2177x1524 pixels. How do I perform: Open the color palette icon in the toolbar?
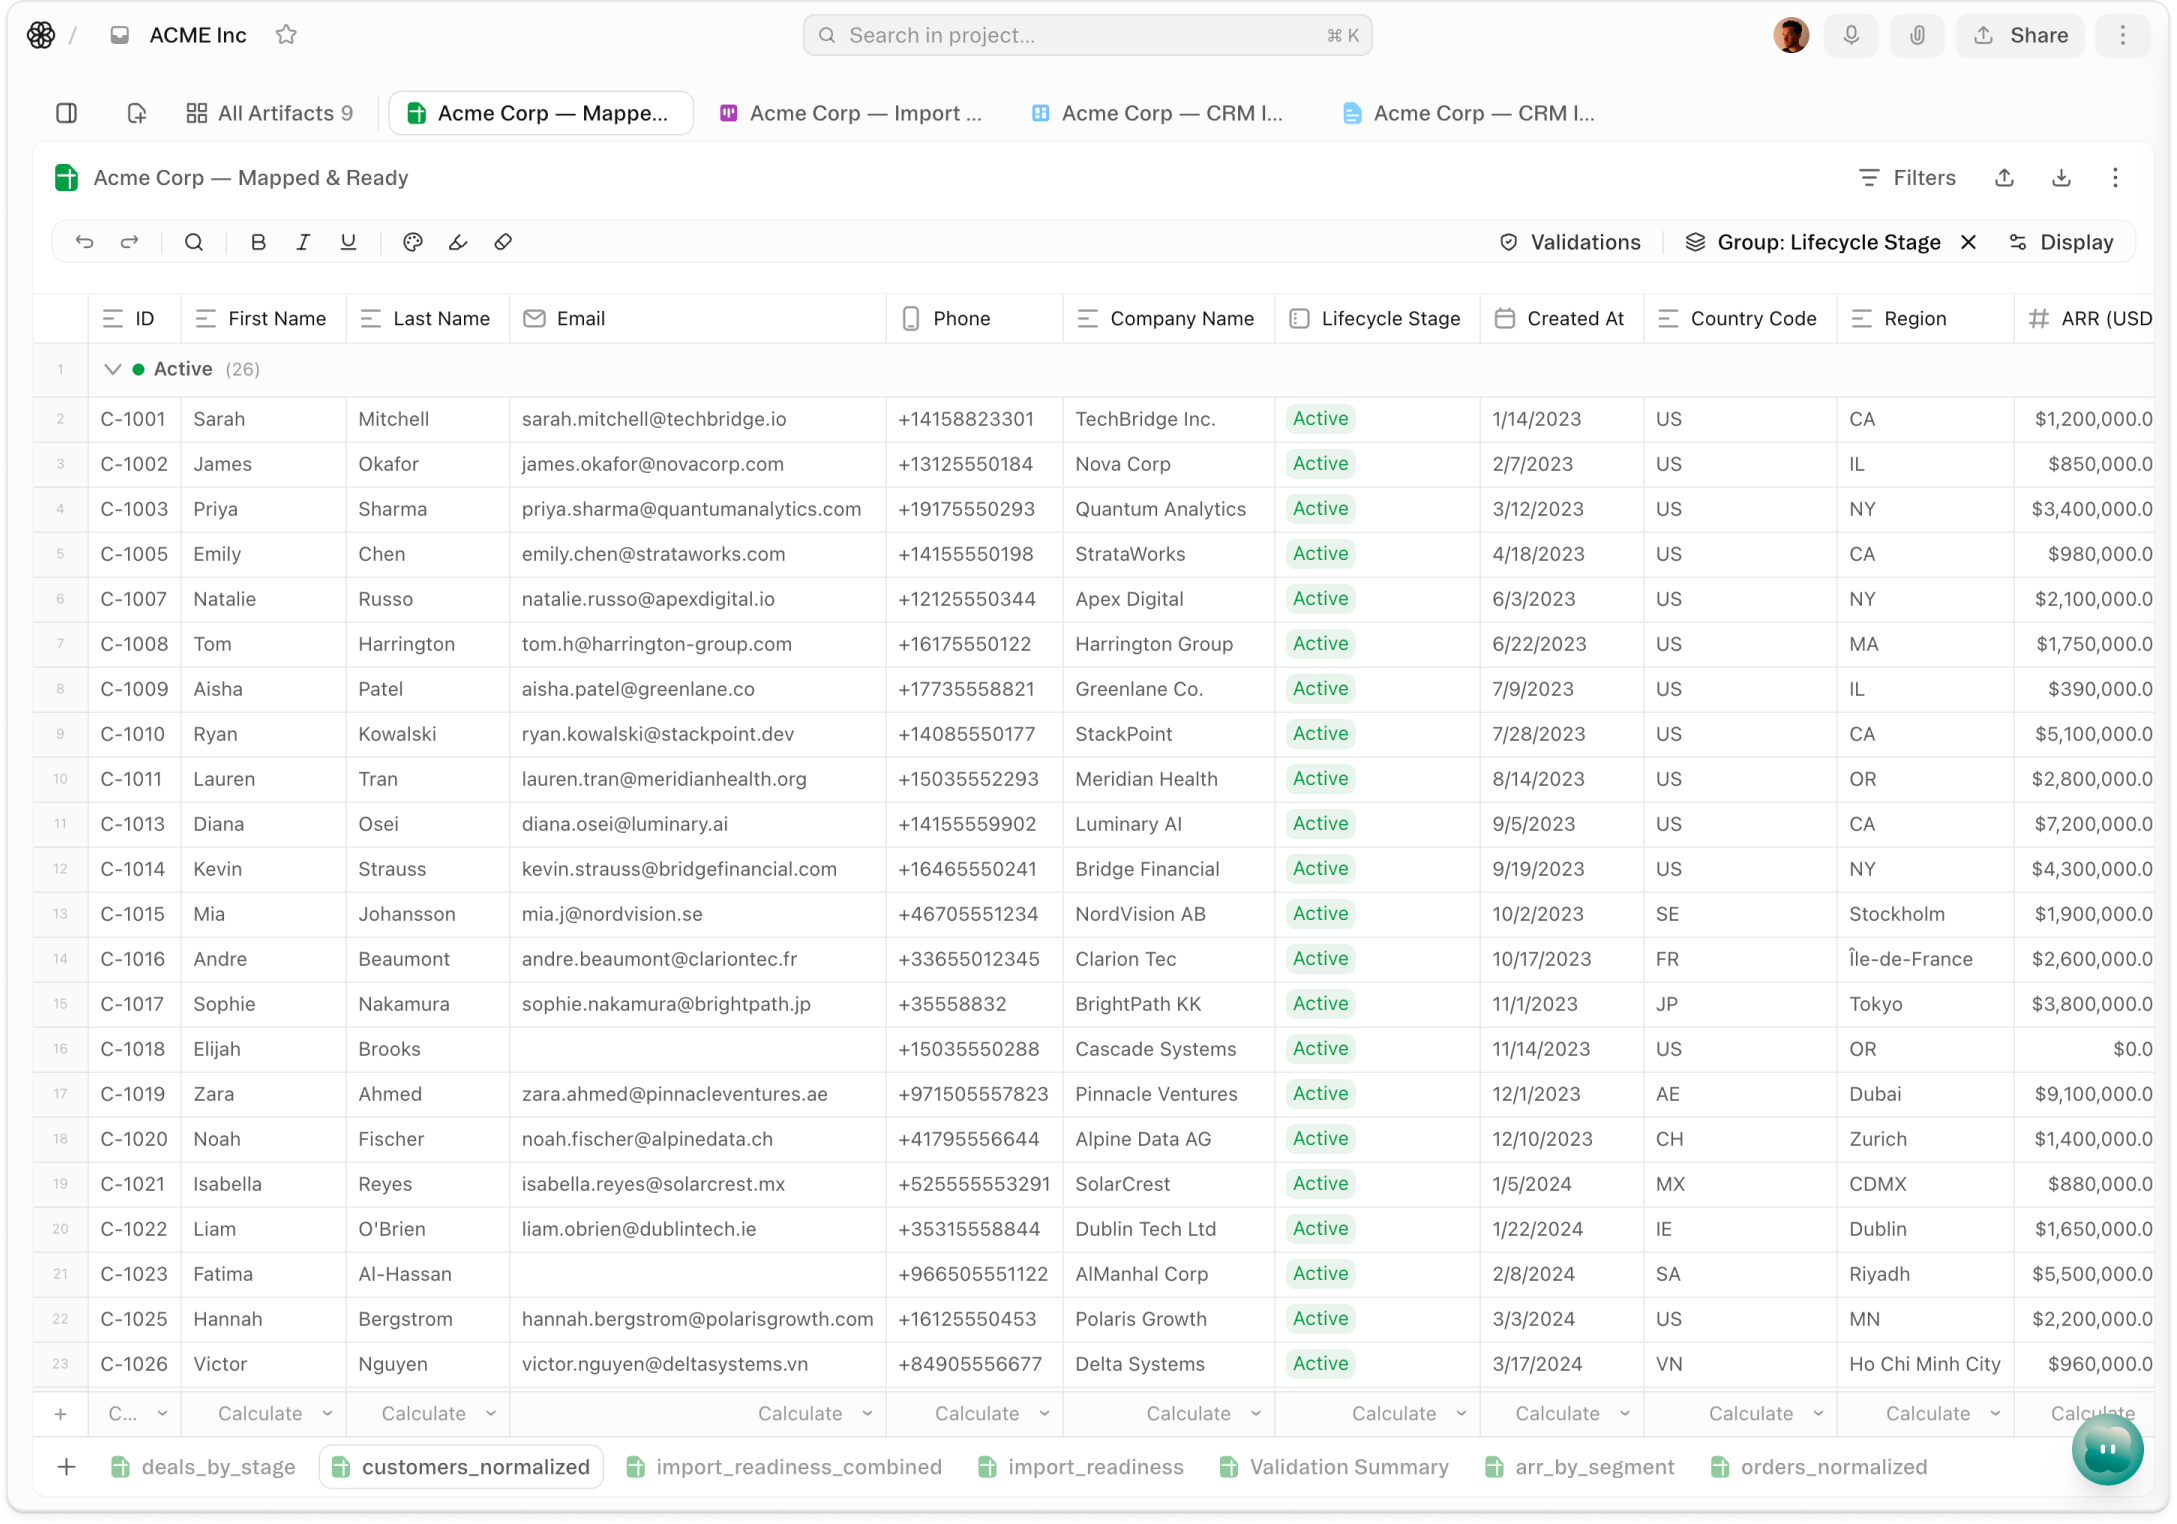[x=412, y=242]
